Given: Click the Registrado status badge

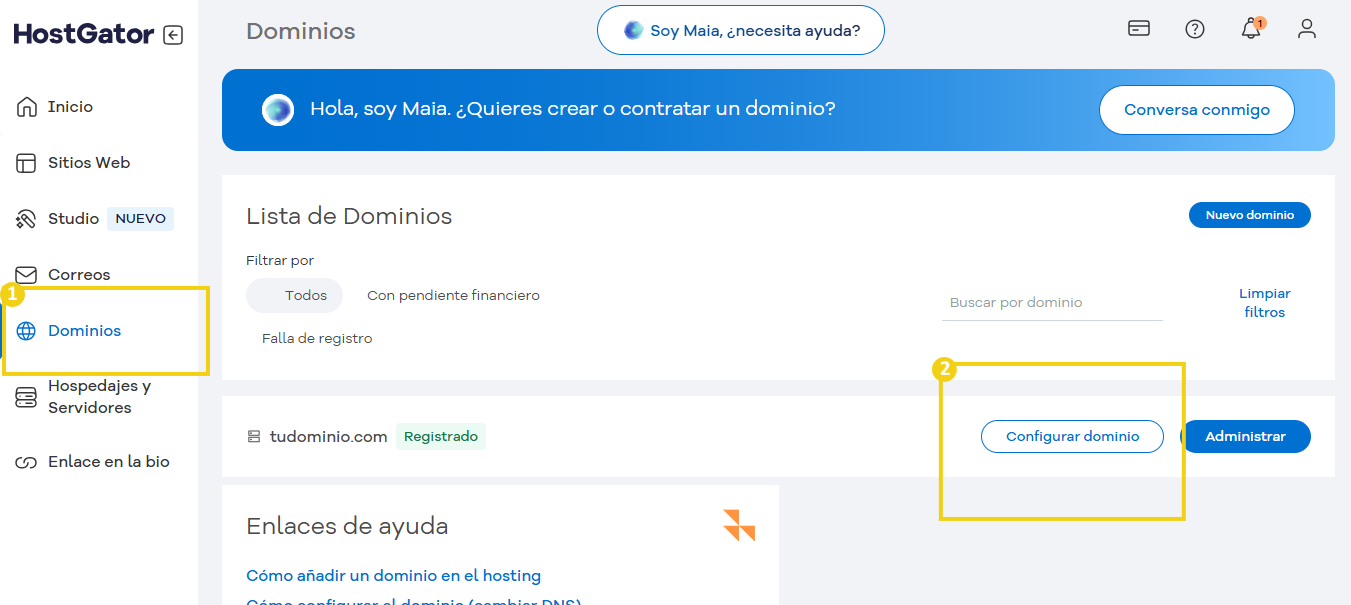Looking at the screenshot, I should click(x=441, y=436).
